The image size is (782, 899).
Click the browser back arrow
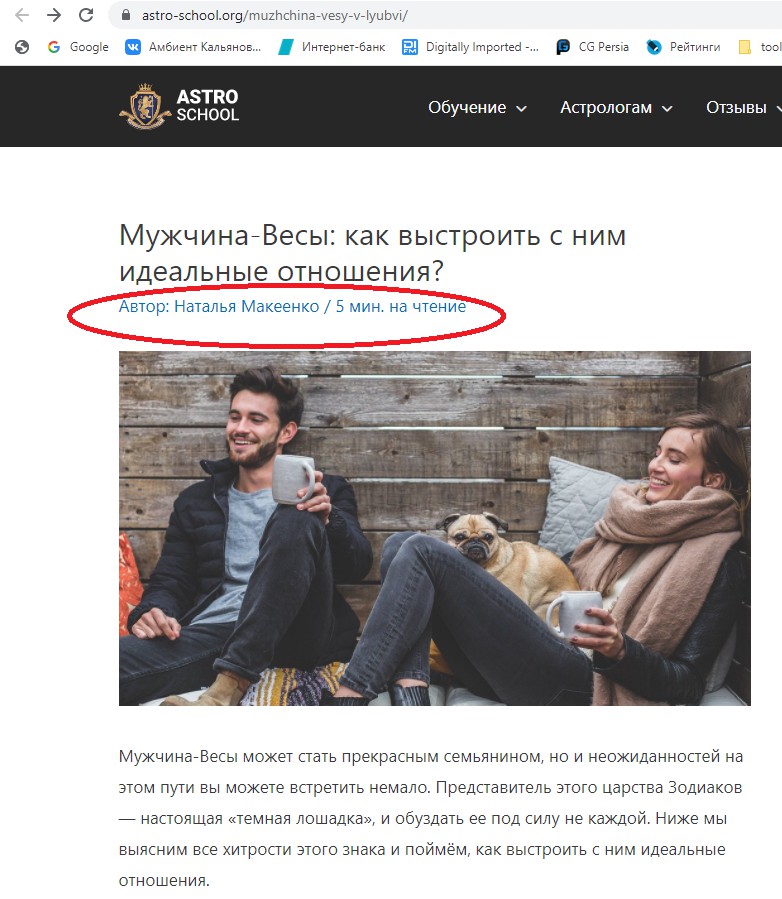pos(22,15)
